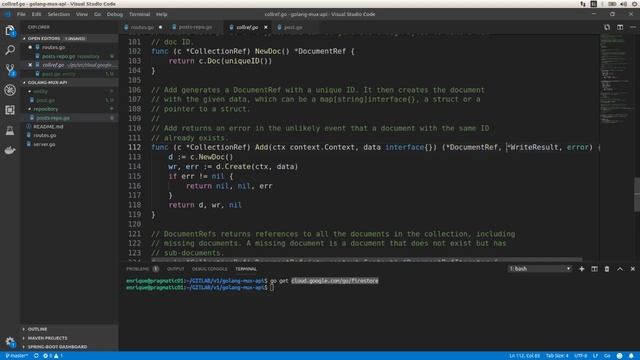
Task: Click the open changes icon in the editor toolbar
Action: pyautogui.click(x=607, y=27)
